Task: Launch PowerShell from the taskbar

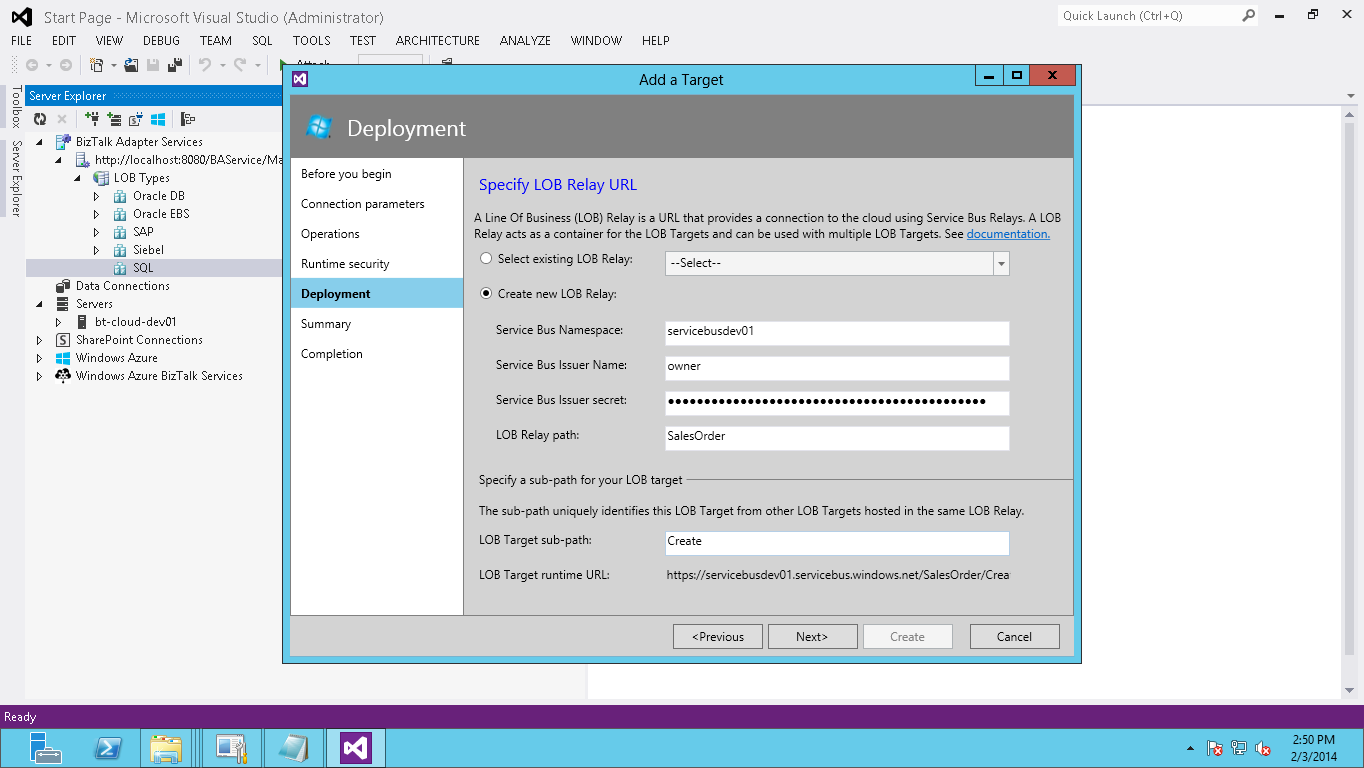Action: tap(107, 748)
